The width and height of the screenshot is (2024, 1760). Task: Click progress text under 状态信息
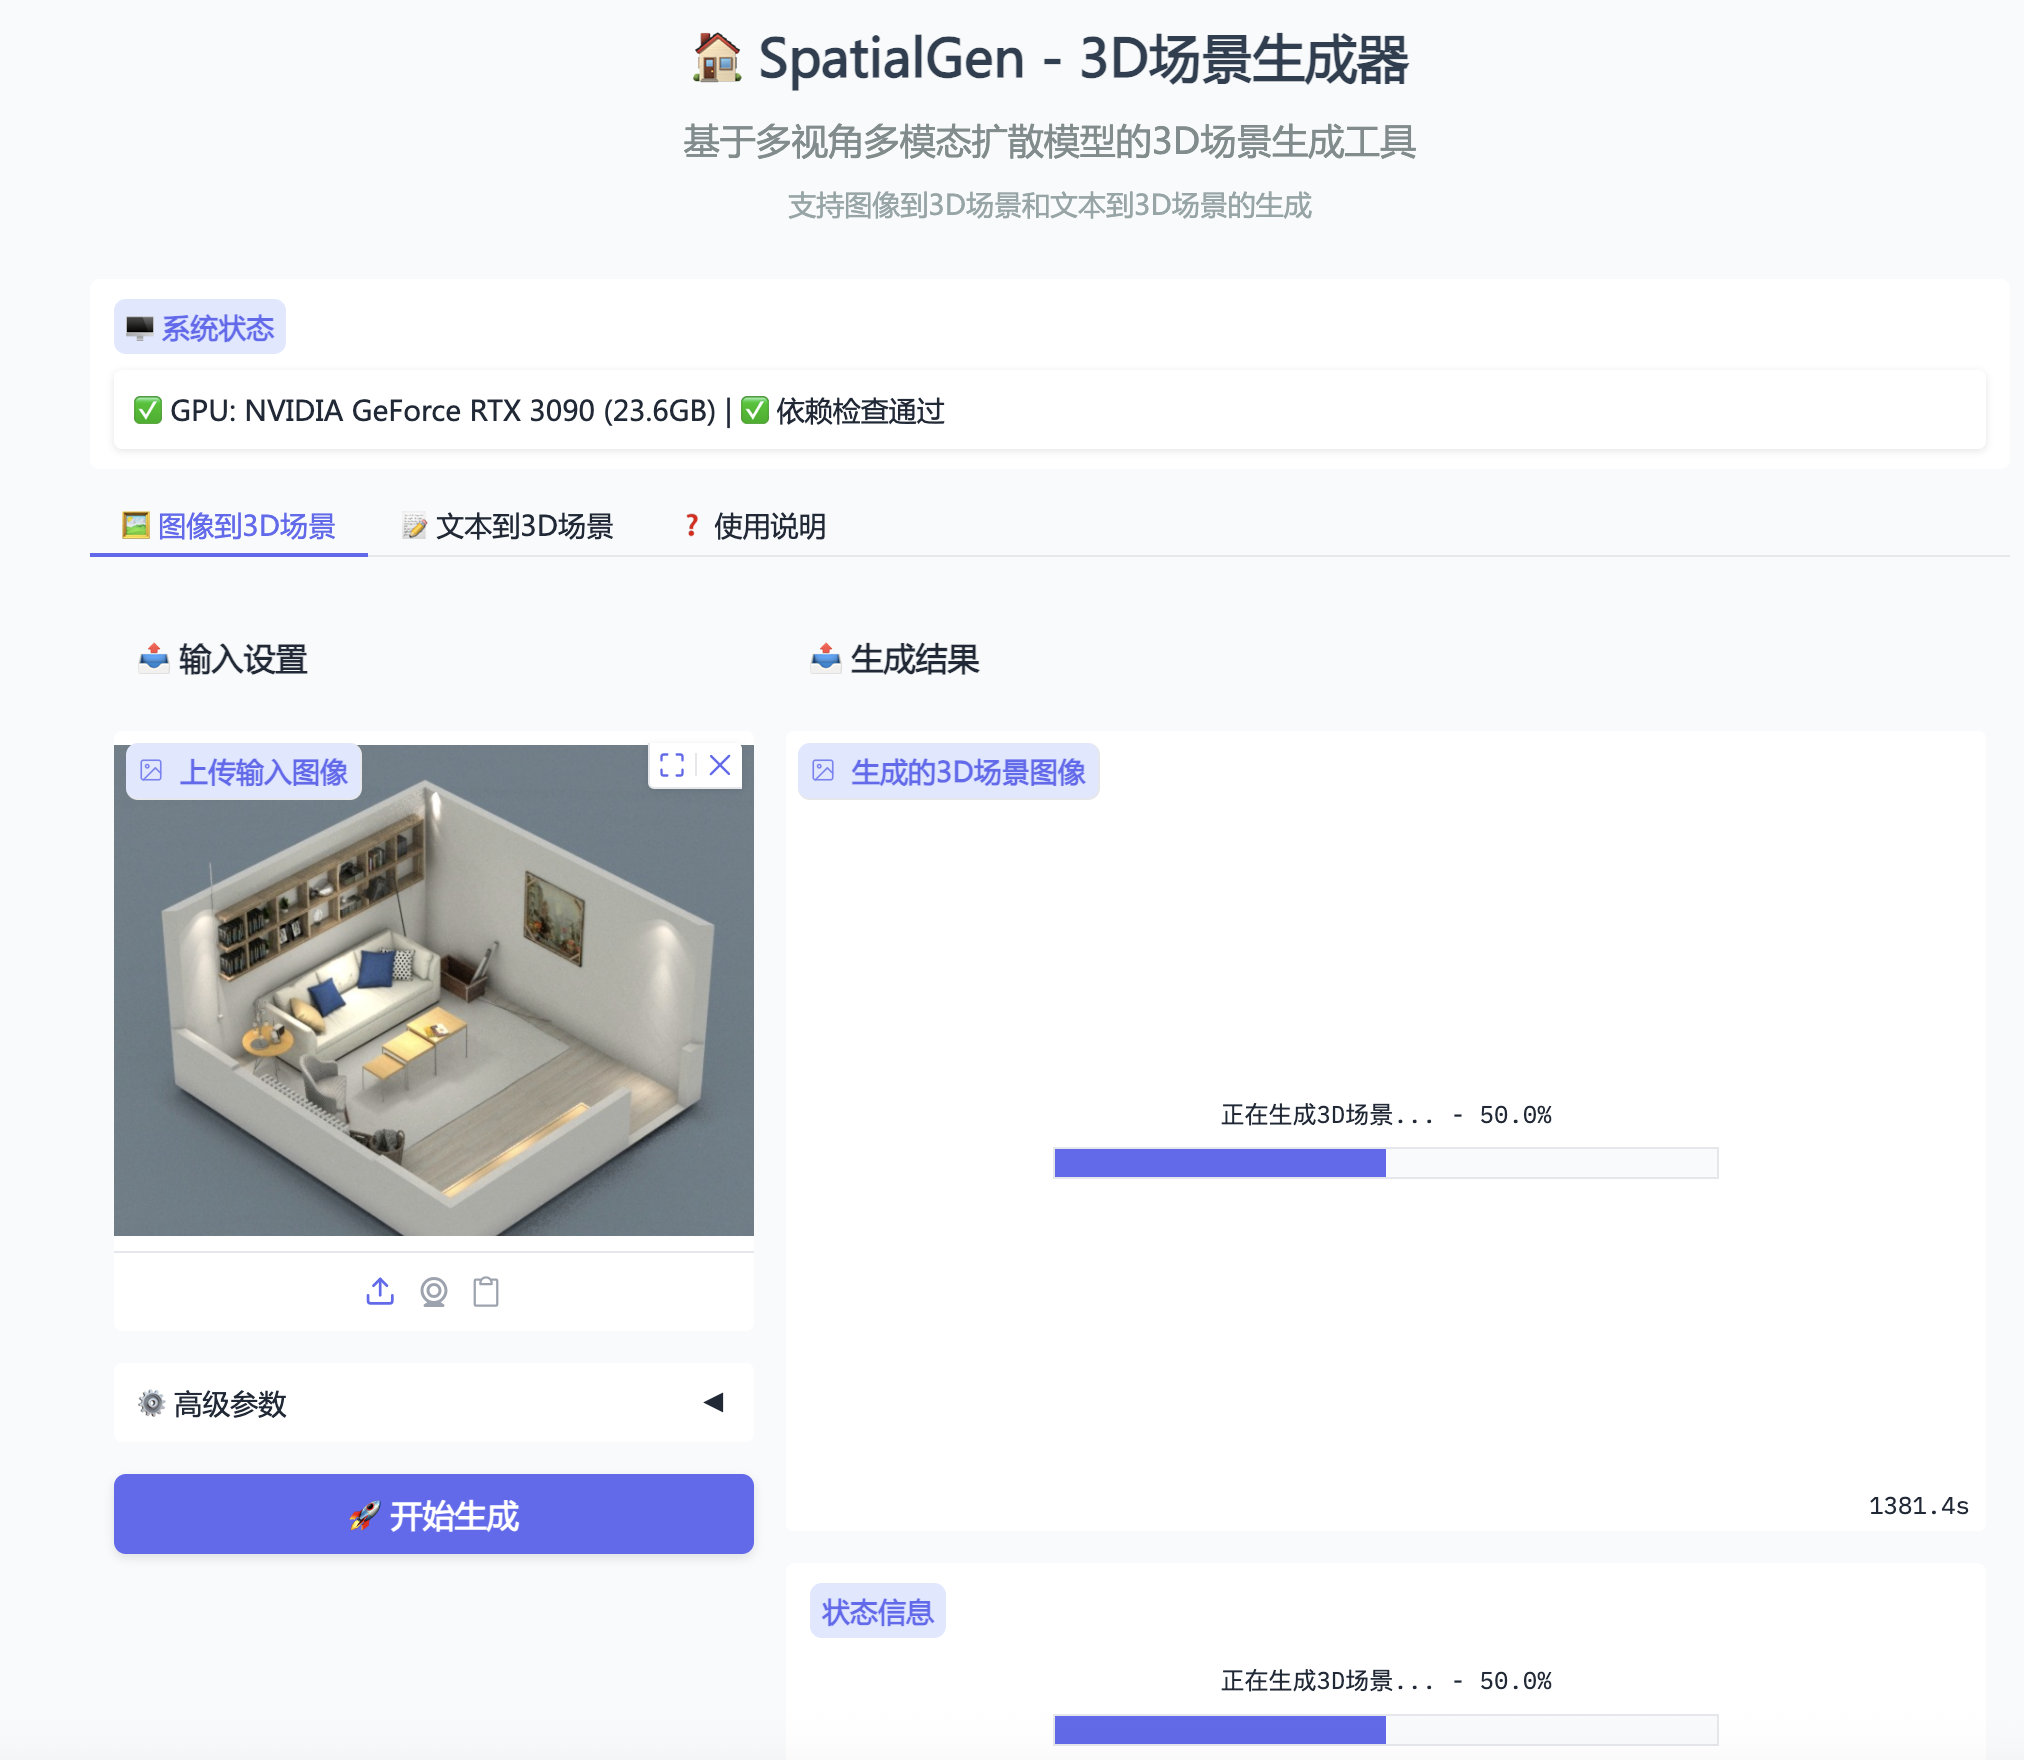tap(1386, 1681)
